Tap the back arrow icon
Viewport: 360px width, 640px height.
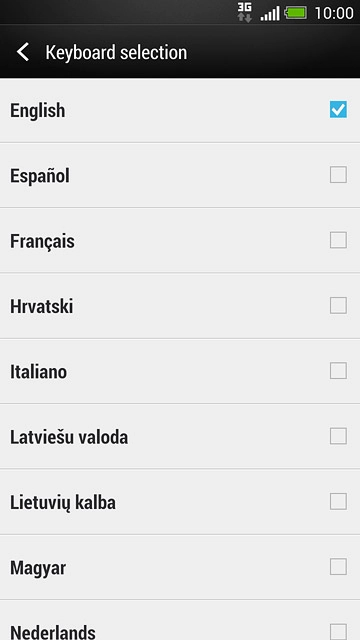[23, 53]
